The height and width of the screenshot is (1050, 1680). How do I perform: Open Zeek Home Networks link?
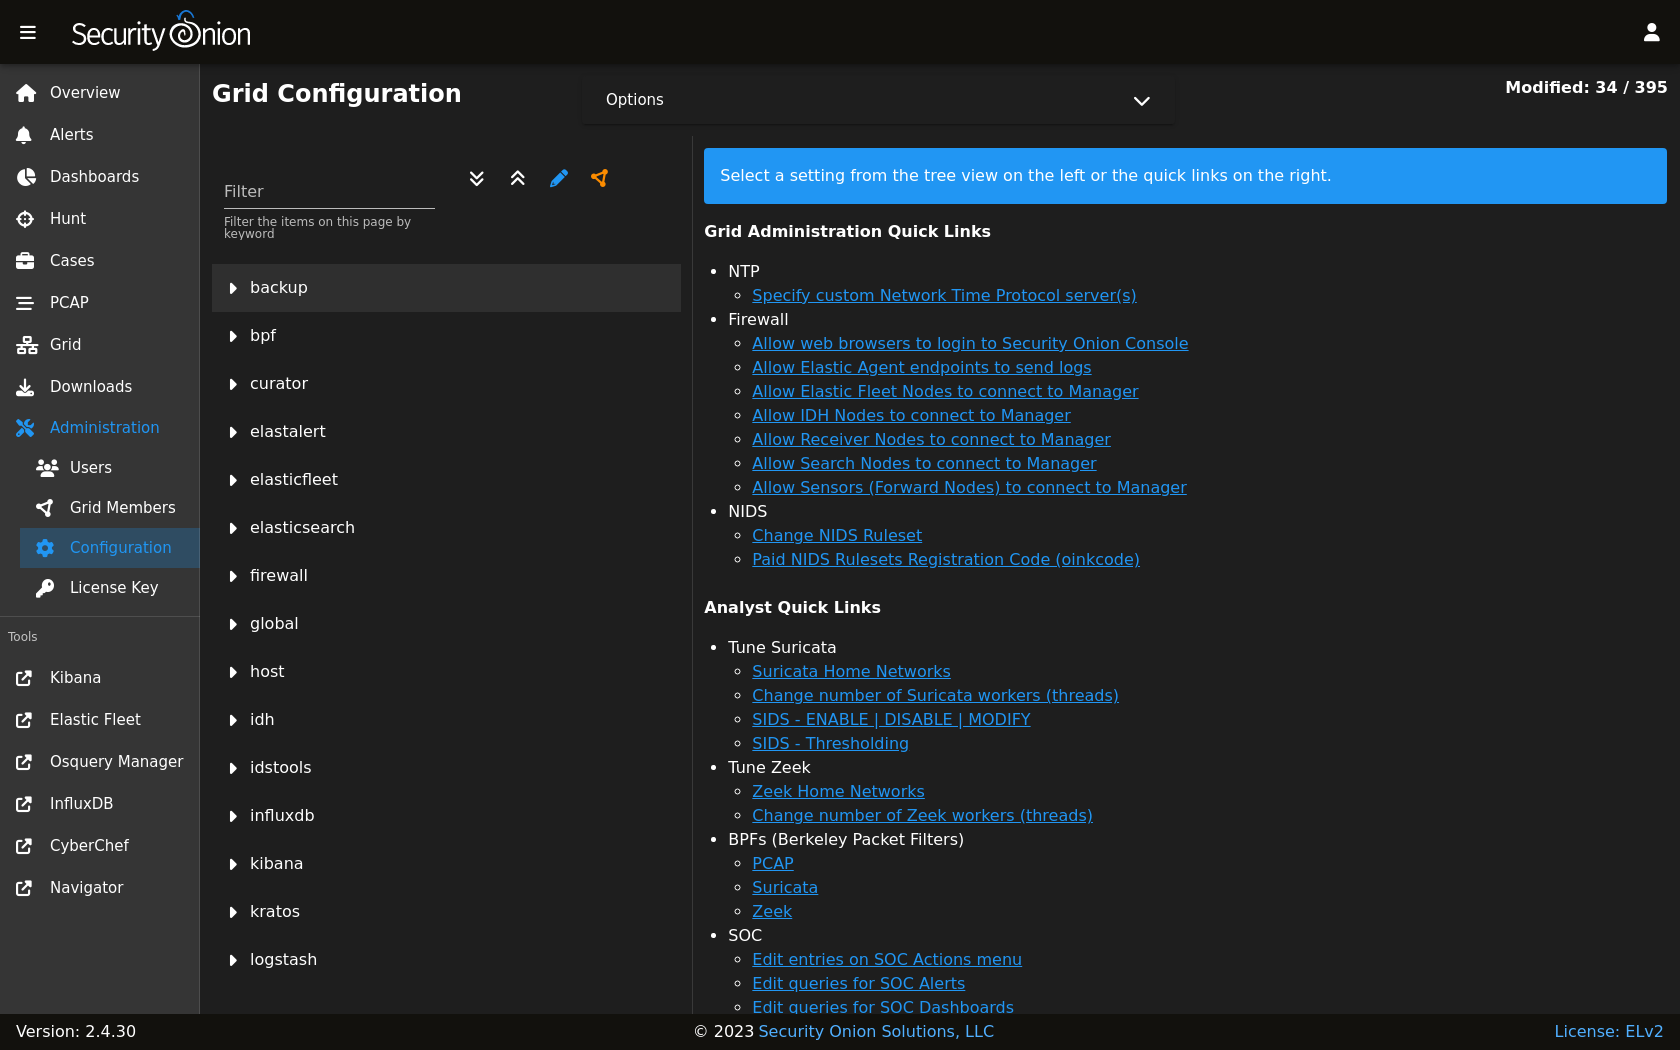838,792
